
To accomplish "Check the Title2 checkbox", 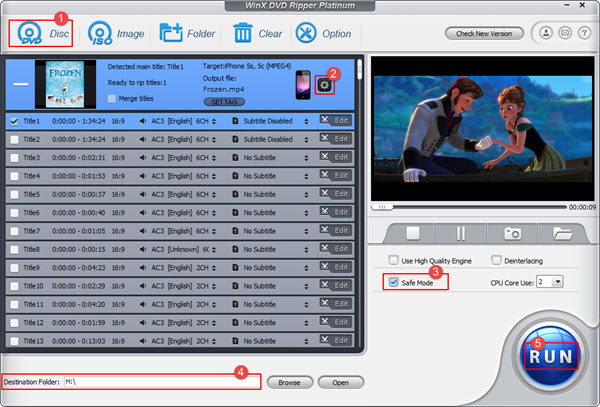I will [14, 140].
